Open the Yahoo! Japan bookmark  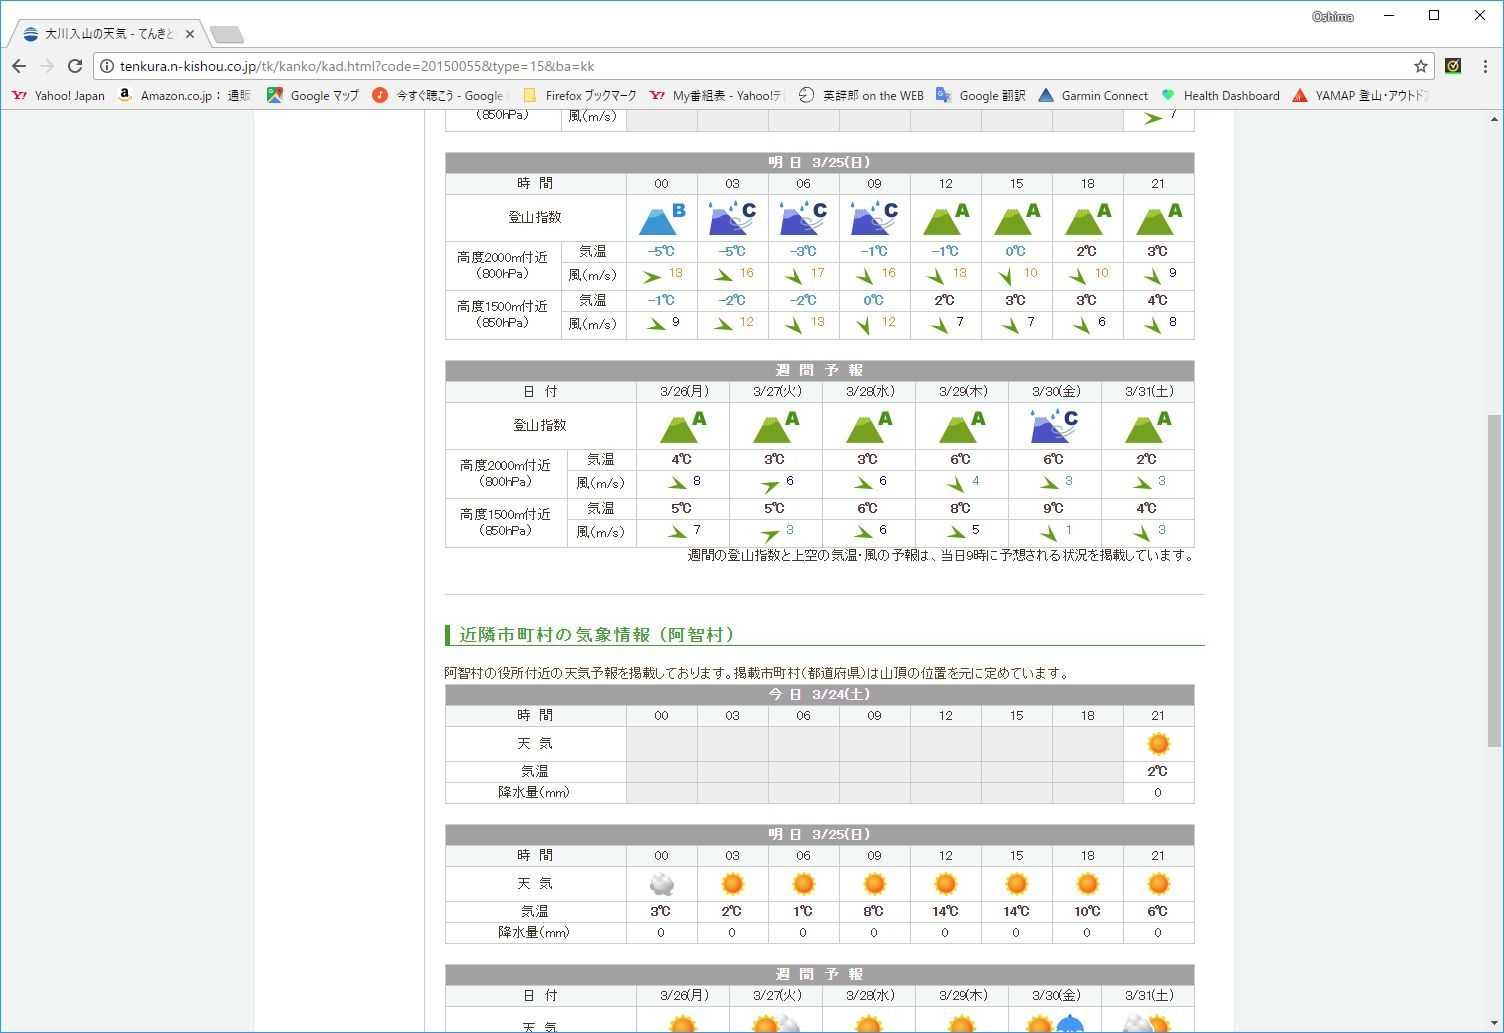pyautogui.click(x=58, y=96)
